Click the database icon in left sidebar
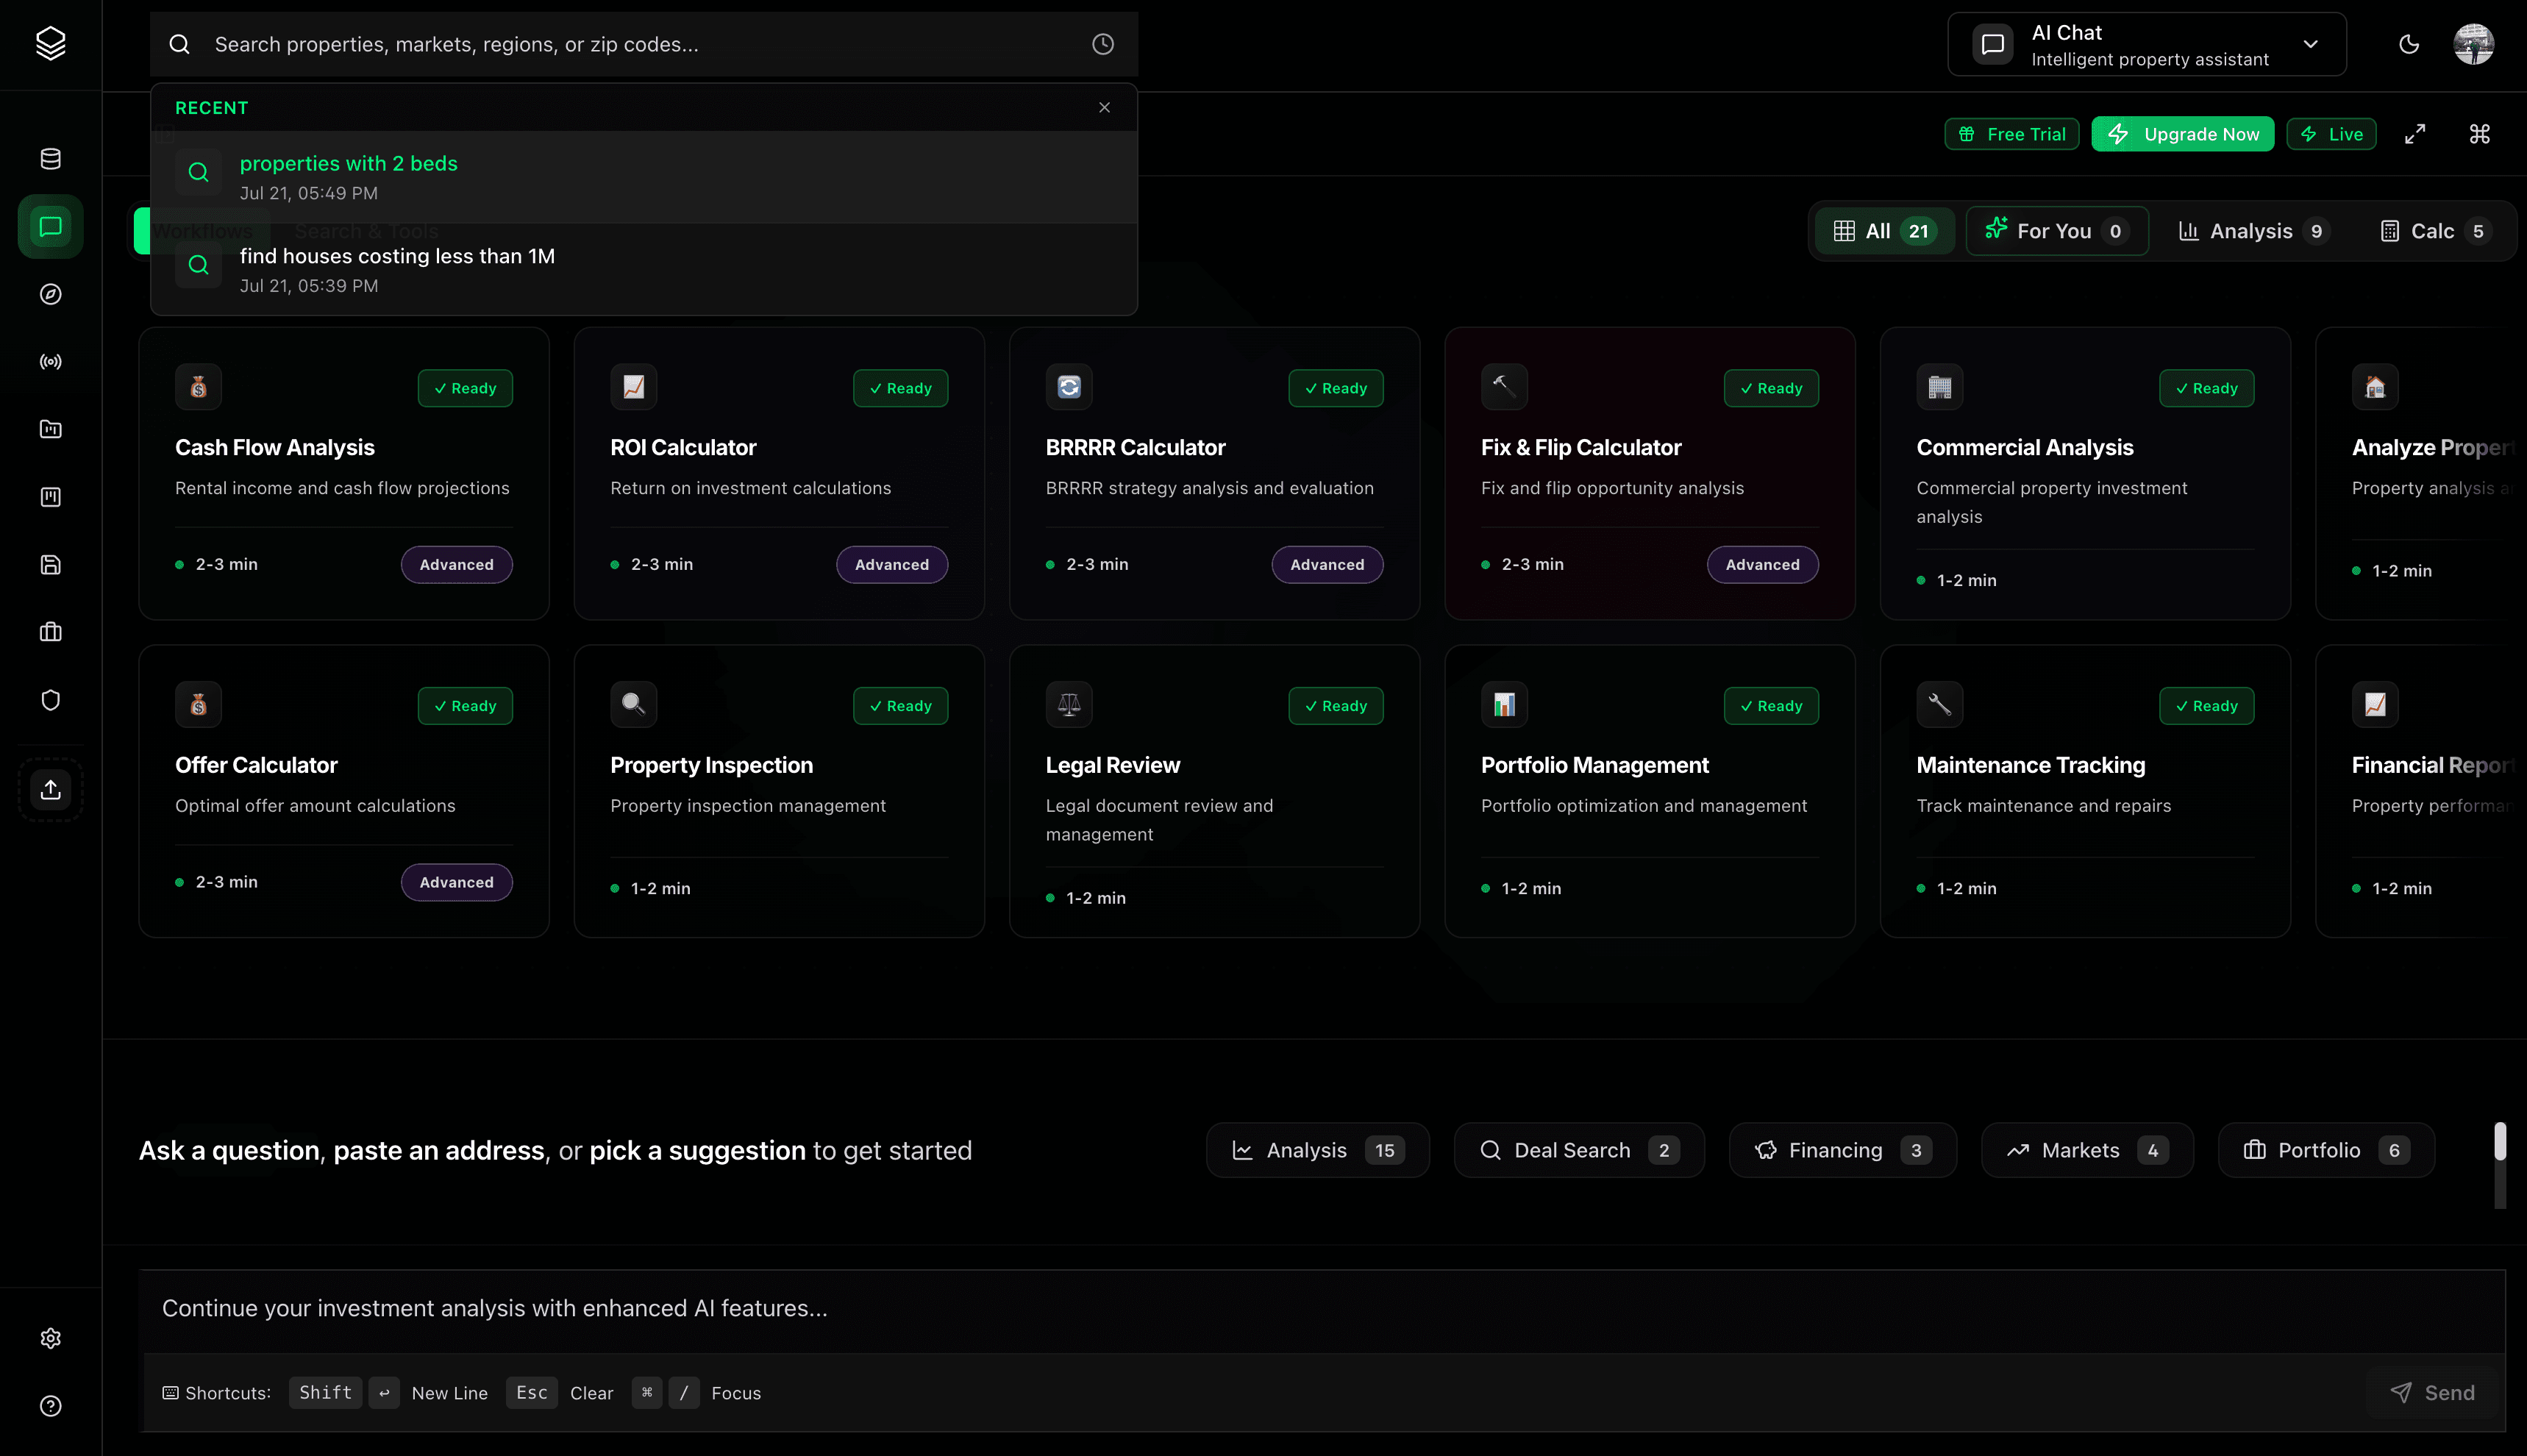 point(50,159)
